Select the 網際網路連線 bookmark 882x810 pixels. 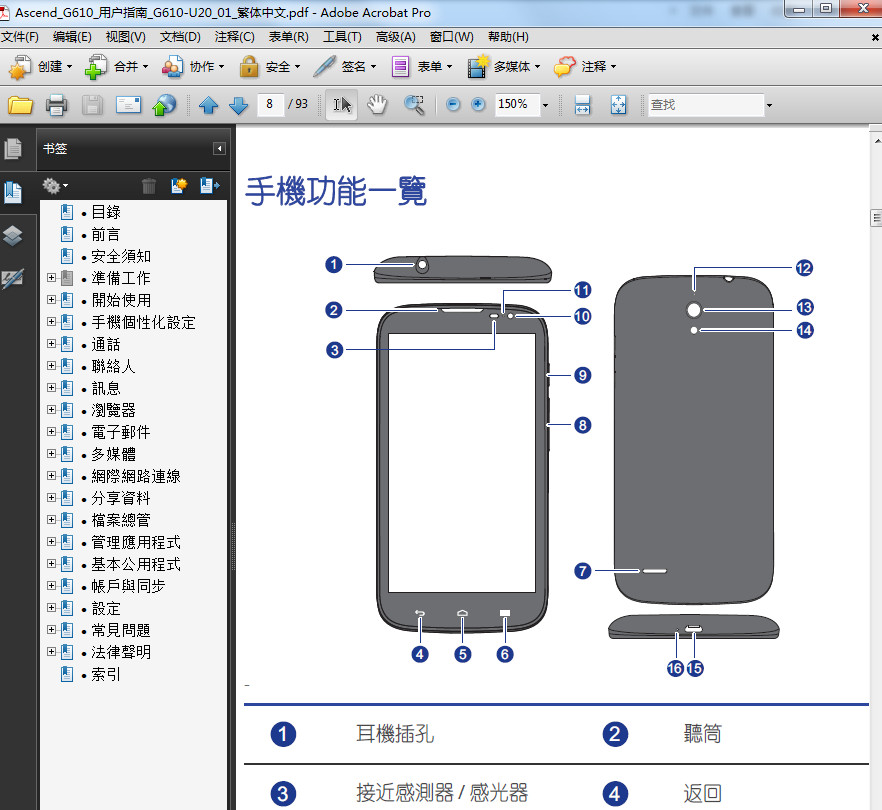tap(136, 476)
